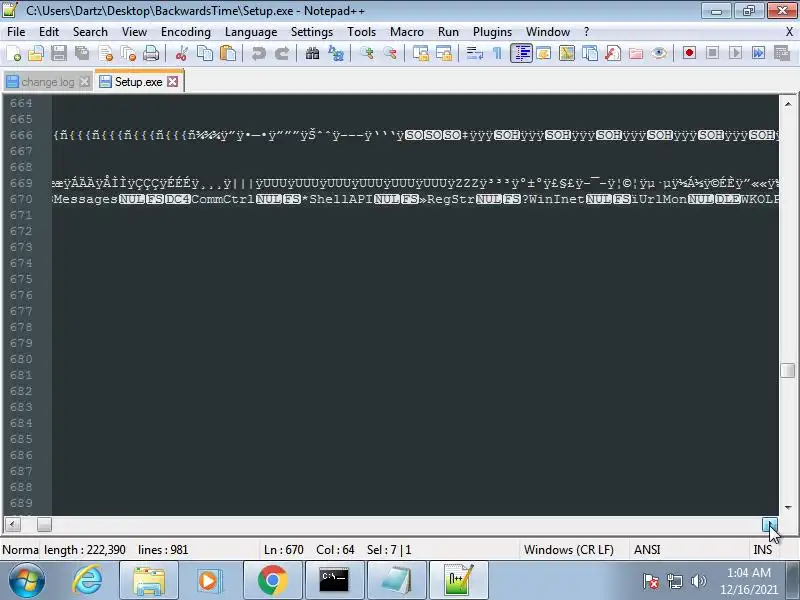Click the Save All toolbar icon
The width and height of the screenshot is (800, 600).
point(82,53)
